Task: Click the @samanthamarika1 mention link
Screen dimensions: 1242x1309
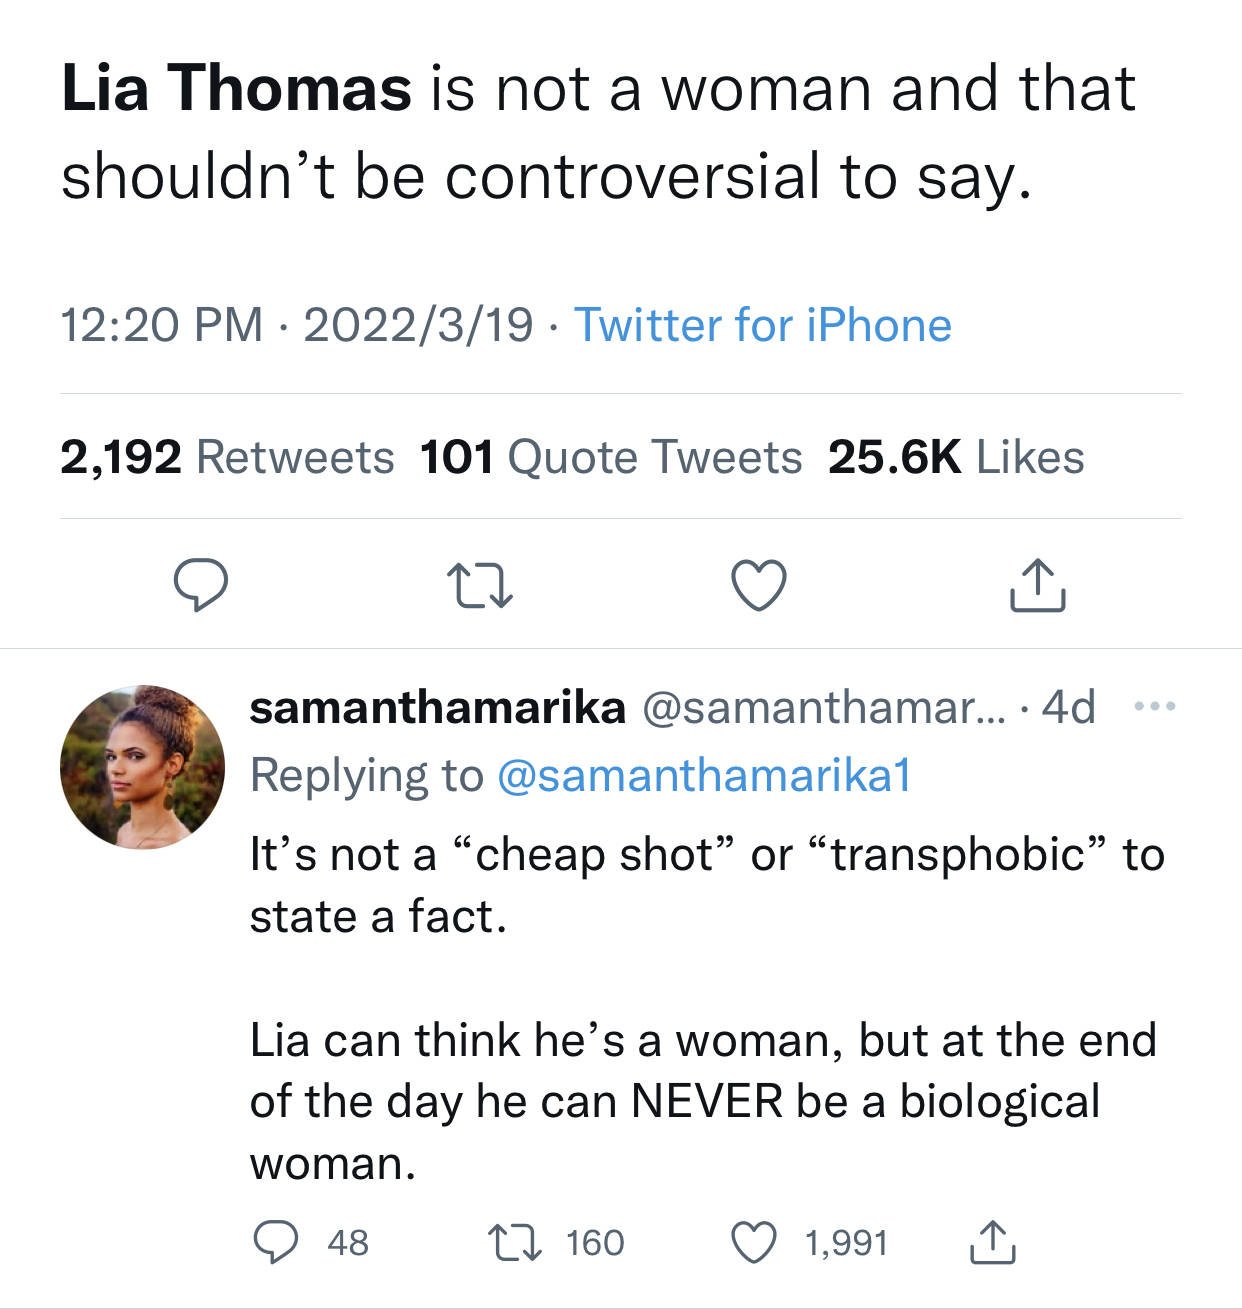Action: (704, 775)
